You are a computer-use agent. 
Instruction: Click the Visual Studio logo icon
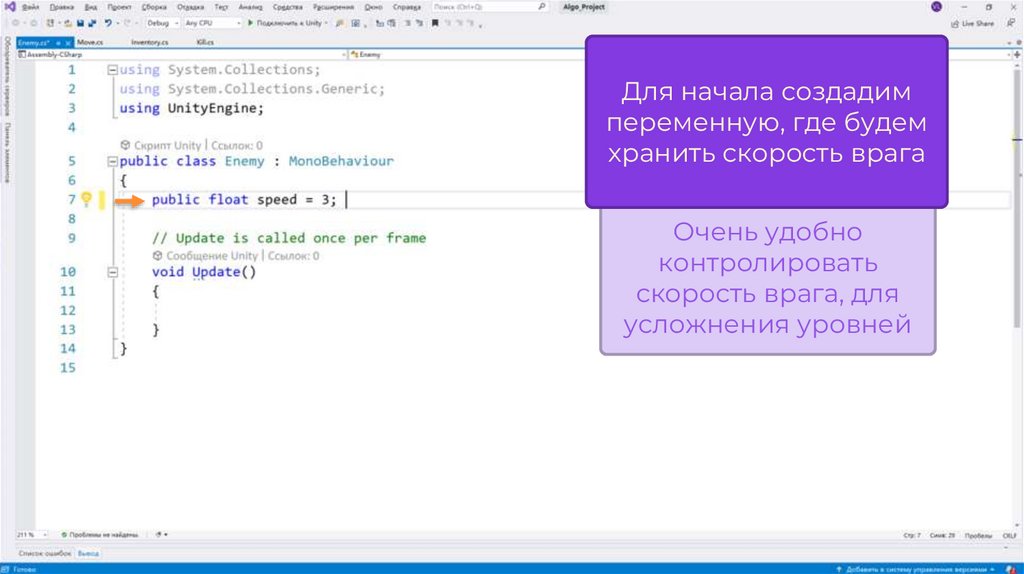[9, 6]
